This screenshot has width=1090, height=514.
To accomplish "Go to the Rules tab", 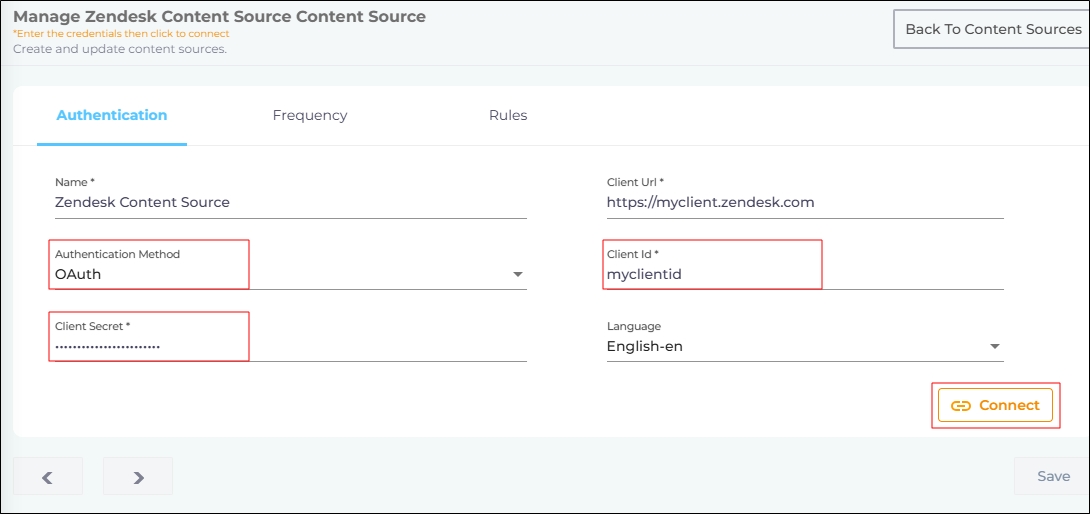I will pos(508,115).
